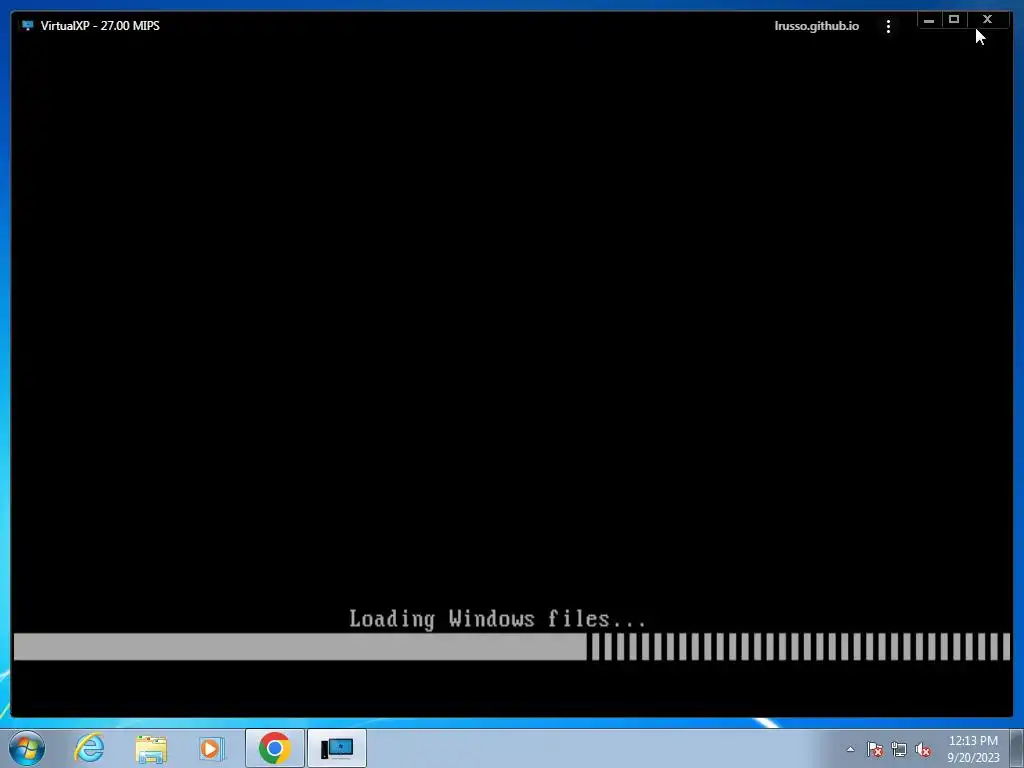This screenshot has width=1024, height=768.
Task: Click the muted volume tray icon
Action: 923,749
